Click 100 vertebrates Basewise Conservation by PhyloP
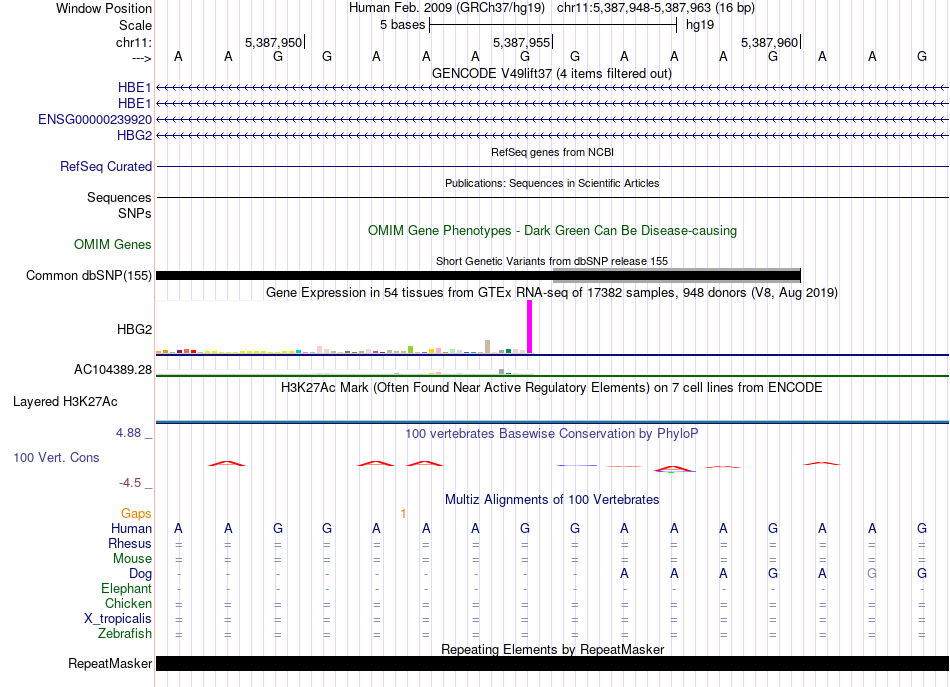 coord(552,434)
